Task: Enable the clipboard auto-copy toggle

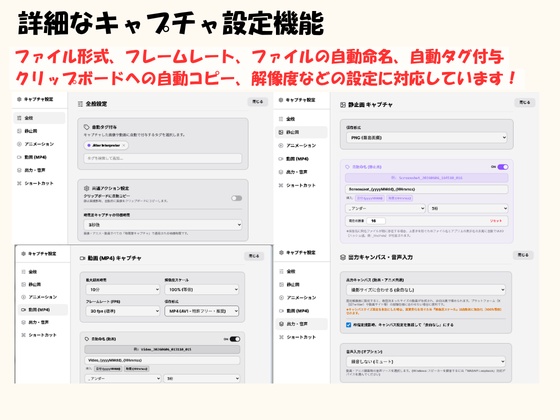Action: pyautogui.click(x=236, y=198)
